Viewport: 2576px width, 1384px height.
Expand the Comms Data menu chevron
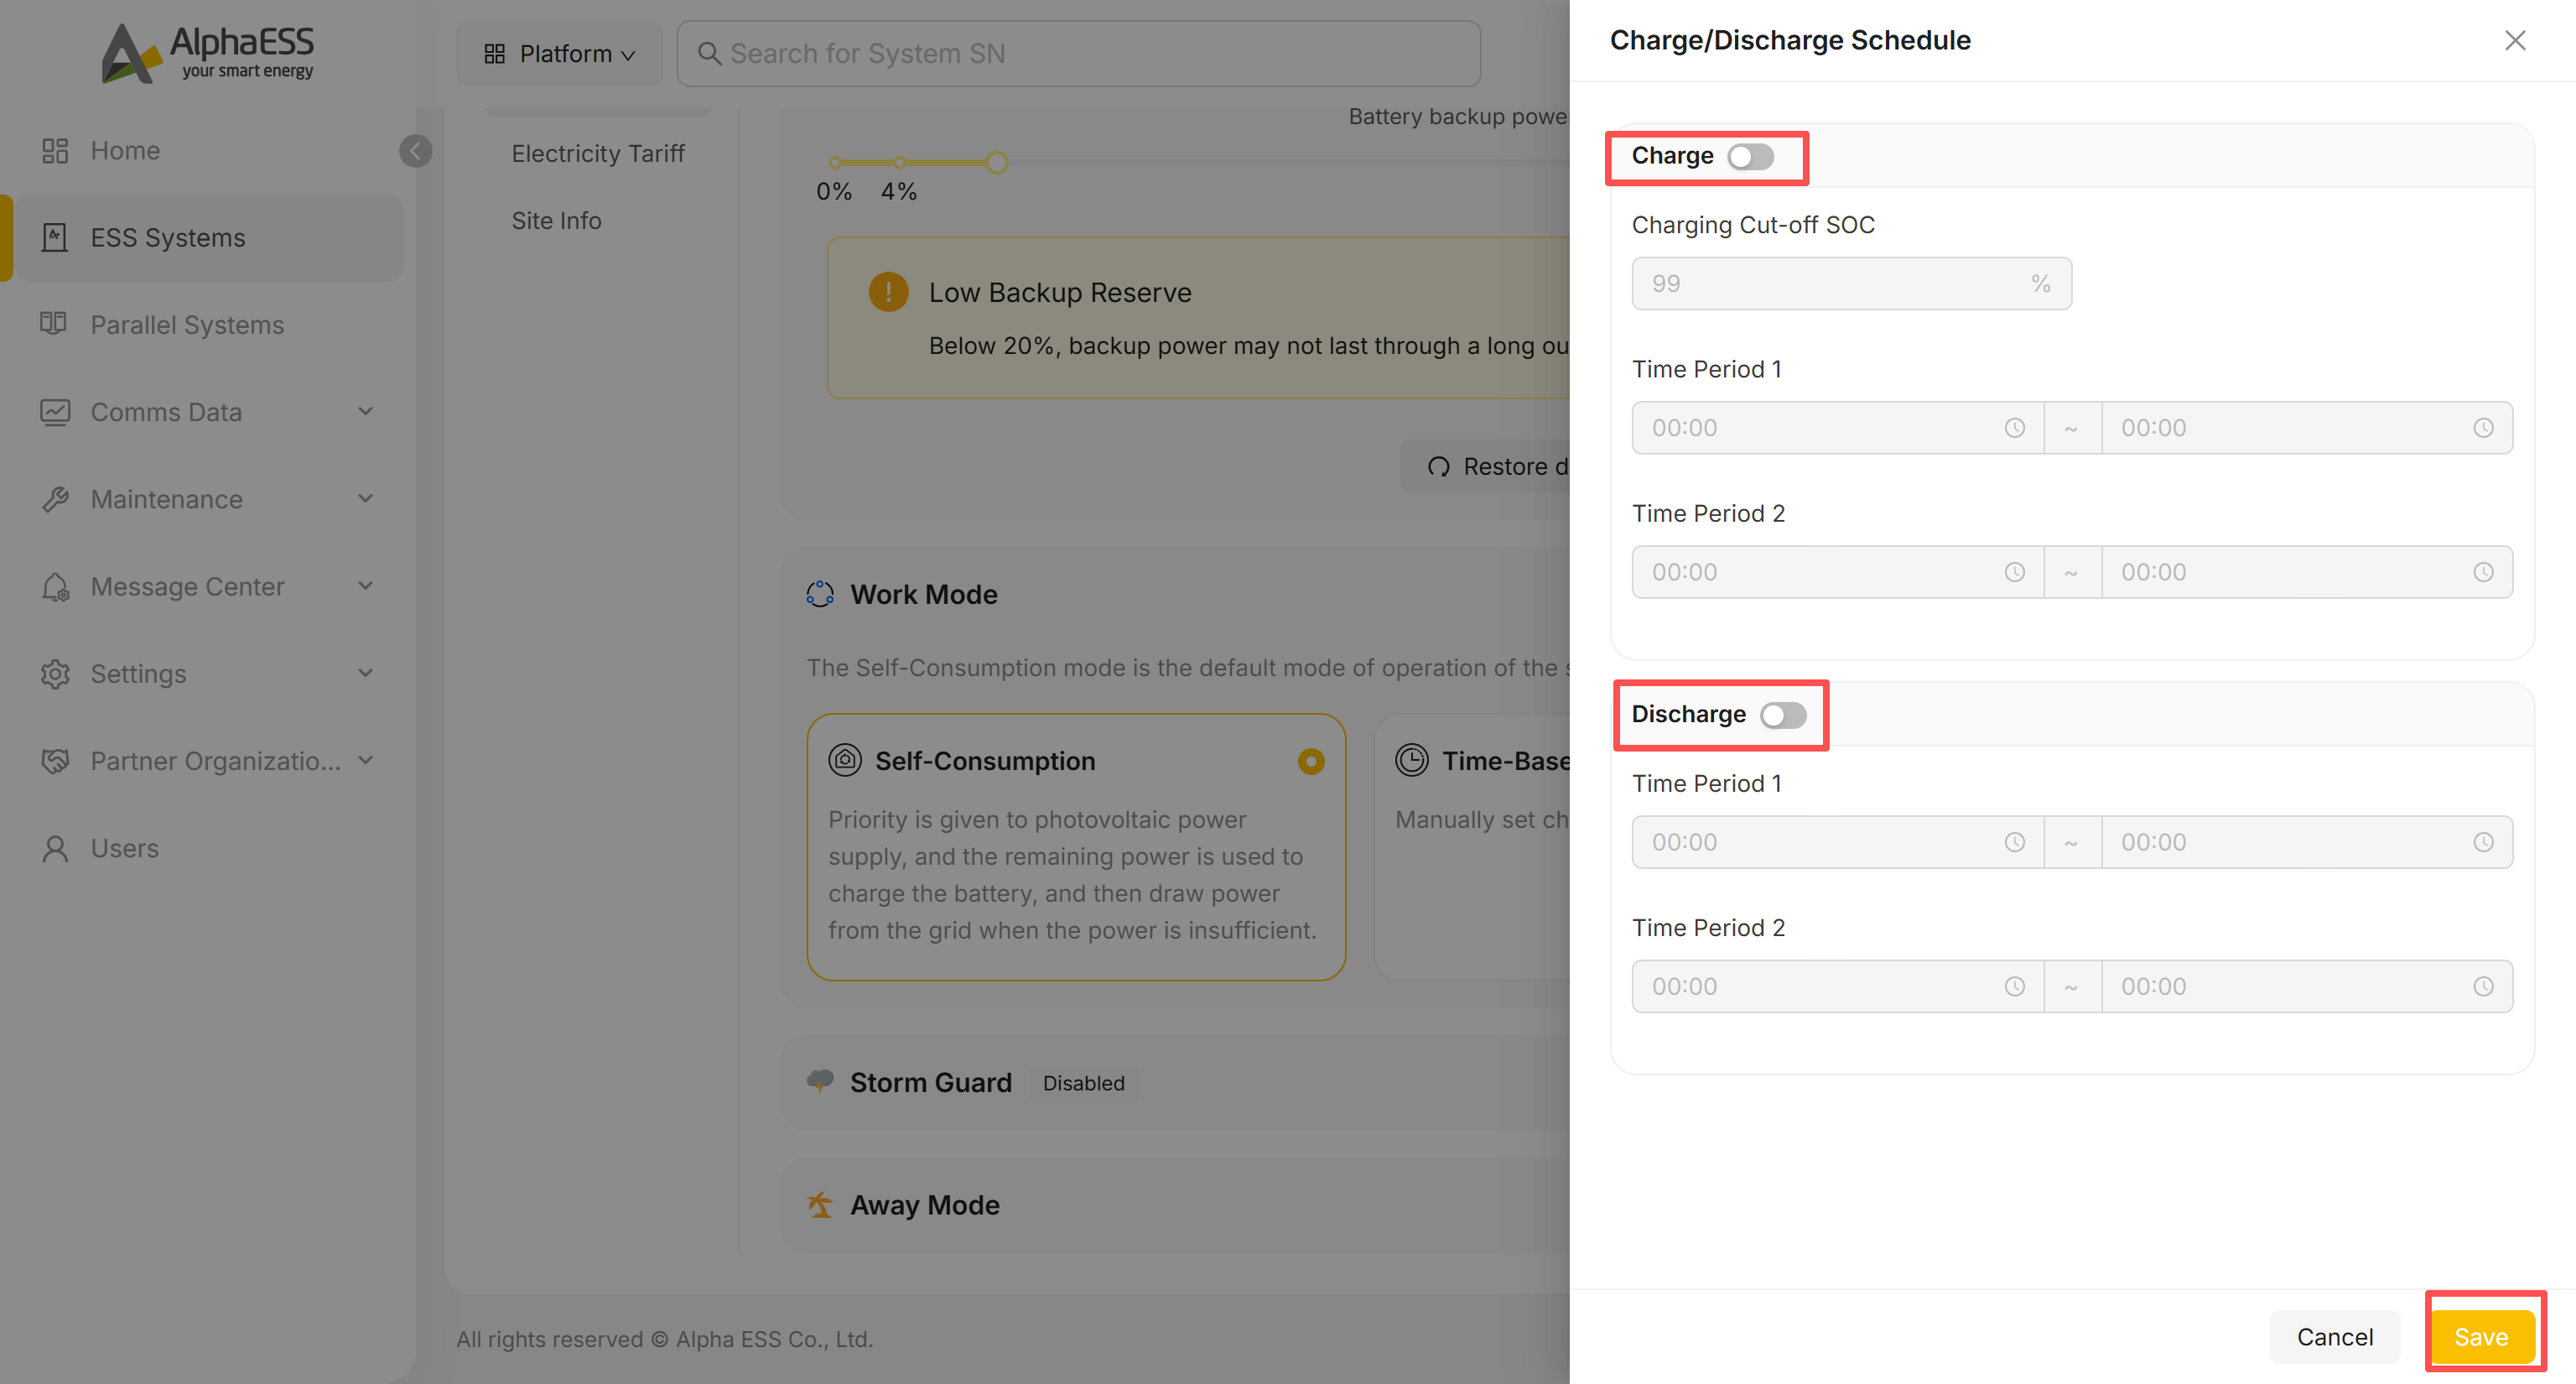click(365, 412)
